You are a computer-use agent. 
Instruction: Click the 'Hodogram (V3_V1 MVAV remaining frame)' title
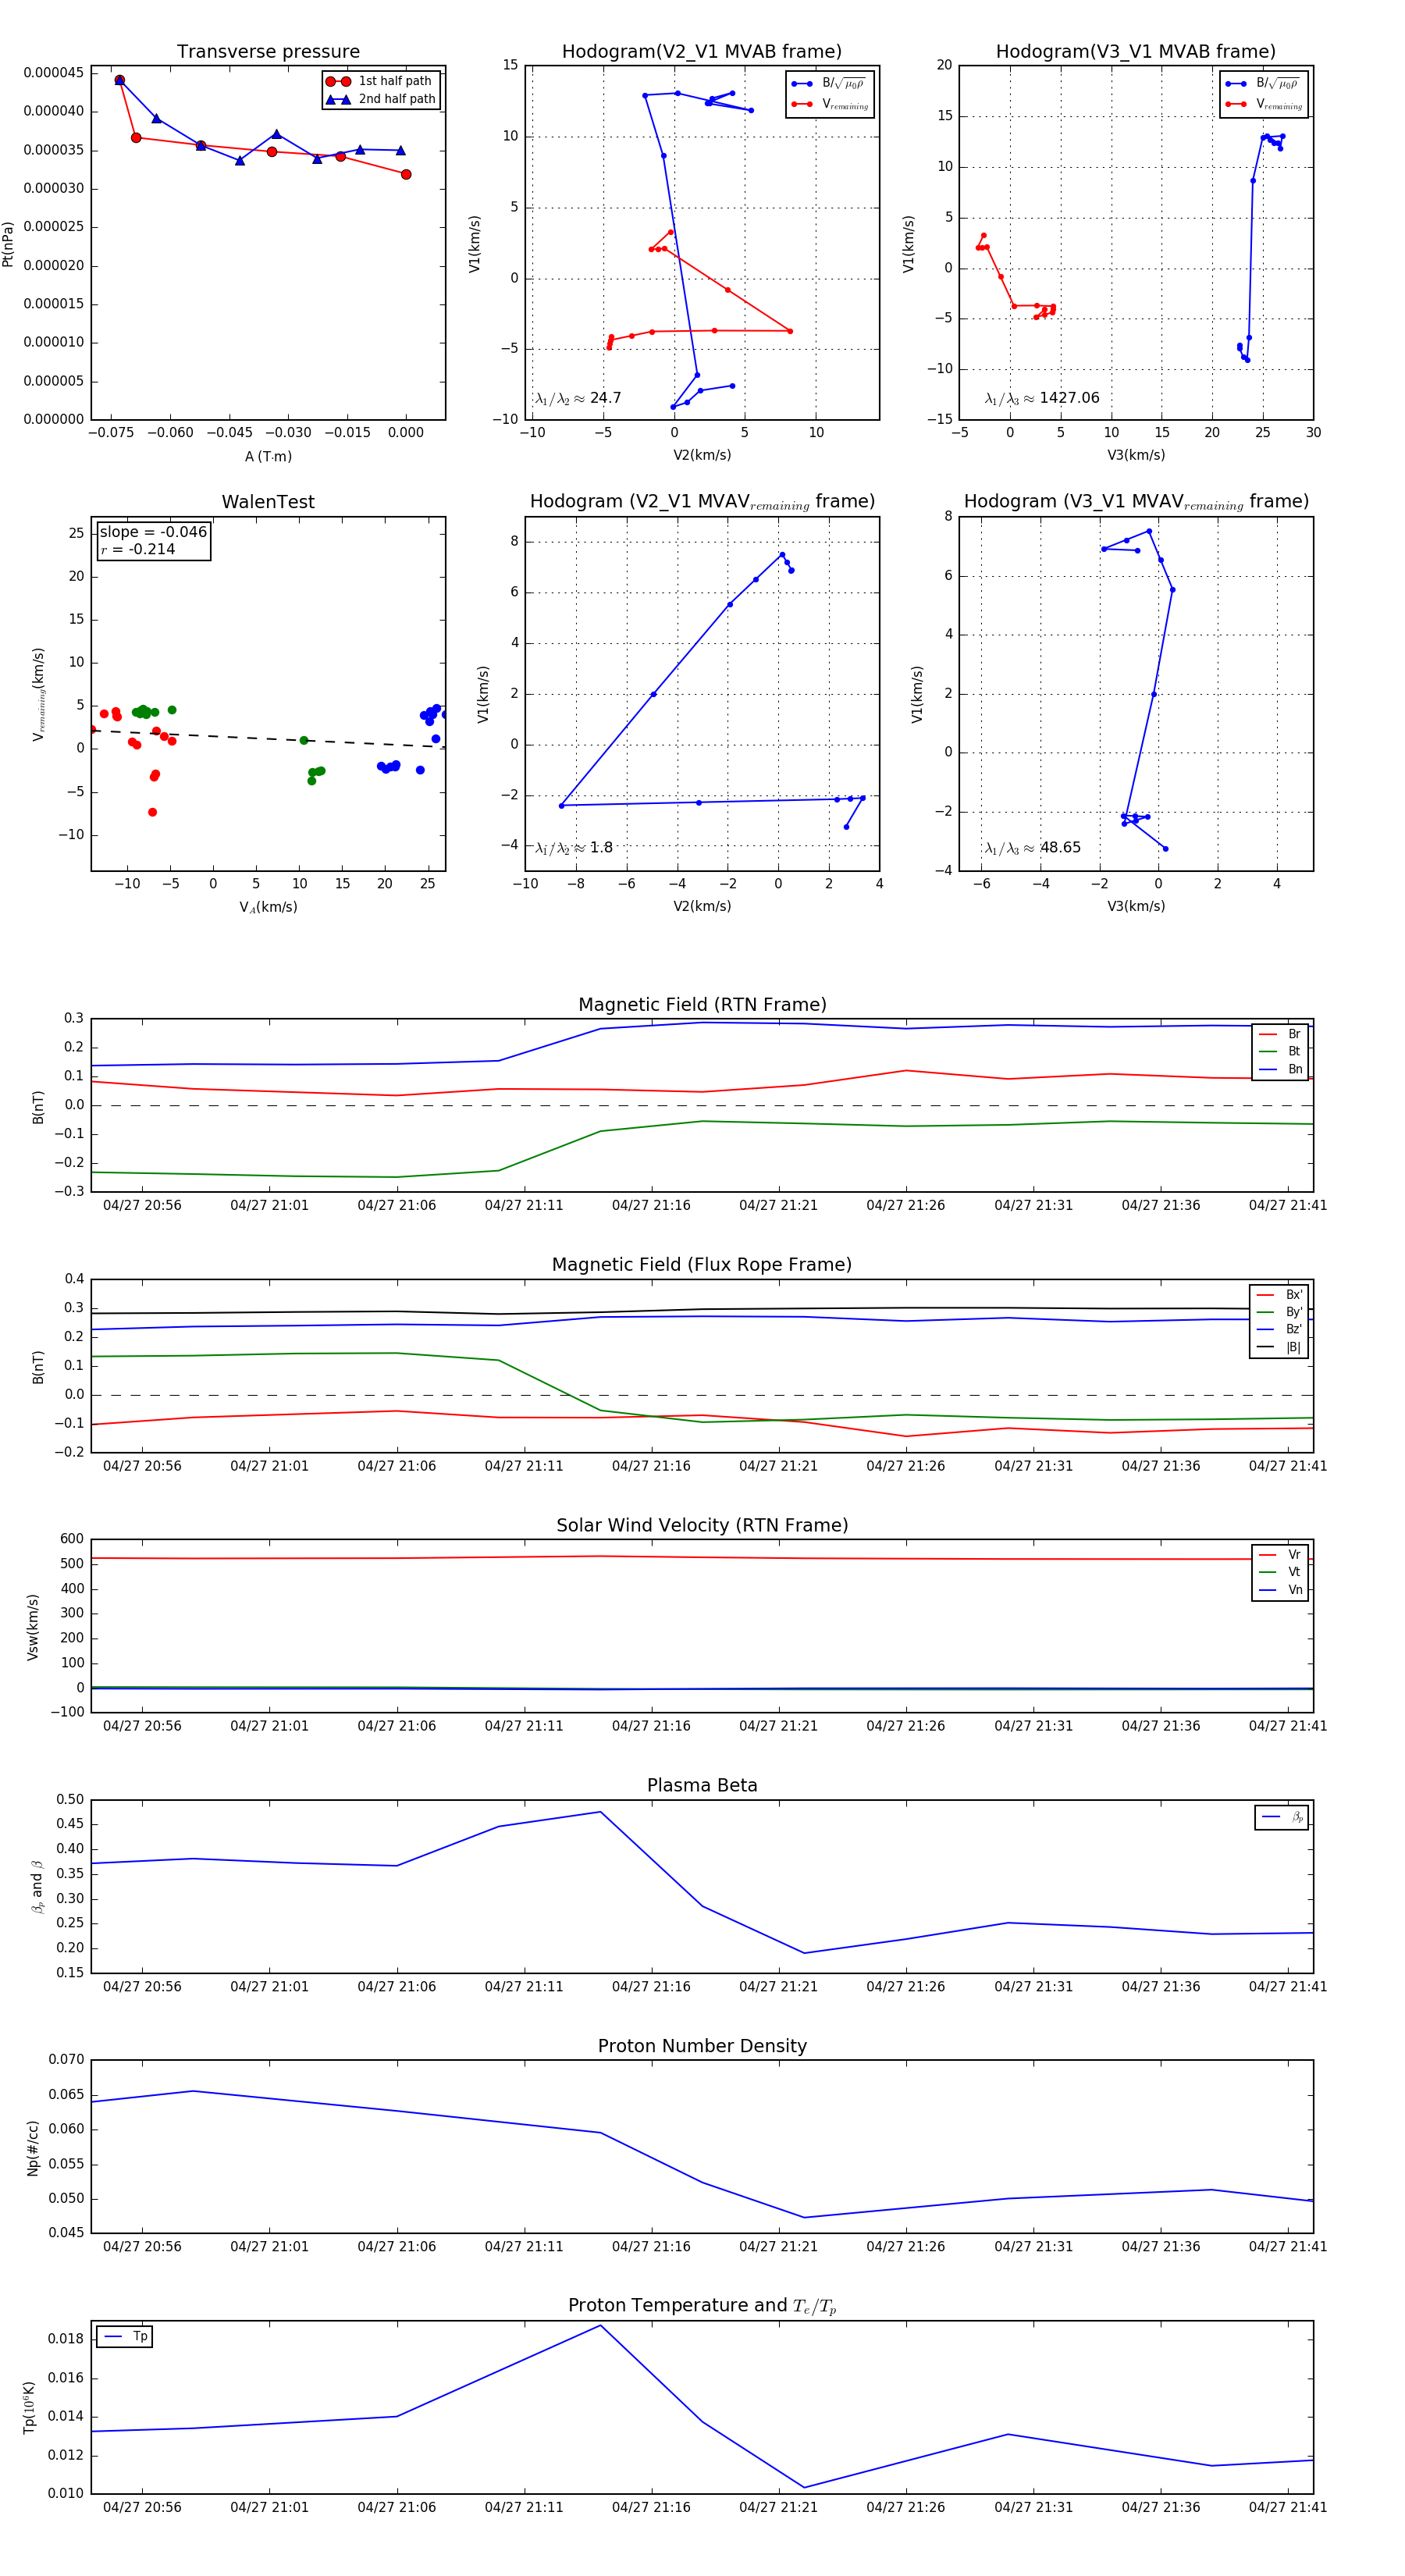1136,502
